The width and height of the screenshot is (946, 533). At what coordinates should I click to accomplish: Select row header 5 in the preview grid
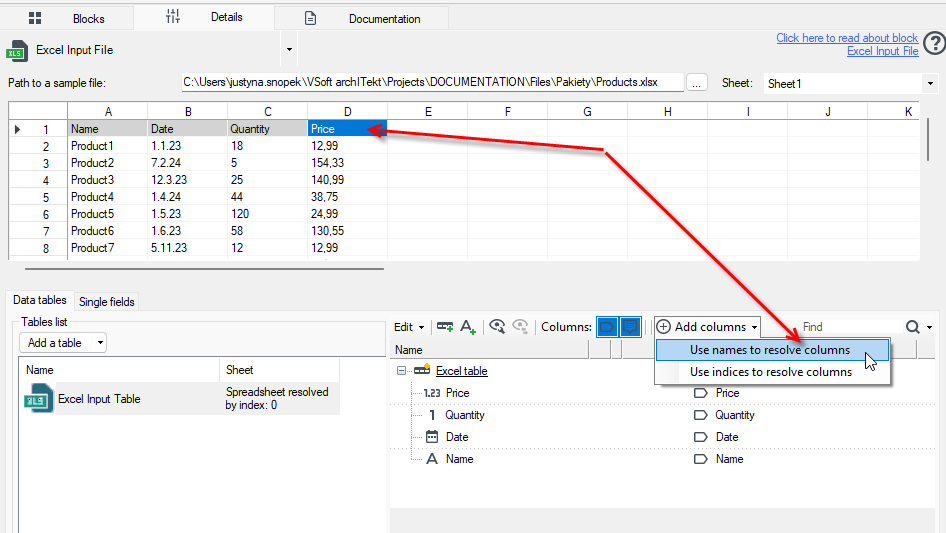click(38, 197)
